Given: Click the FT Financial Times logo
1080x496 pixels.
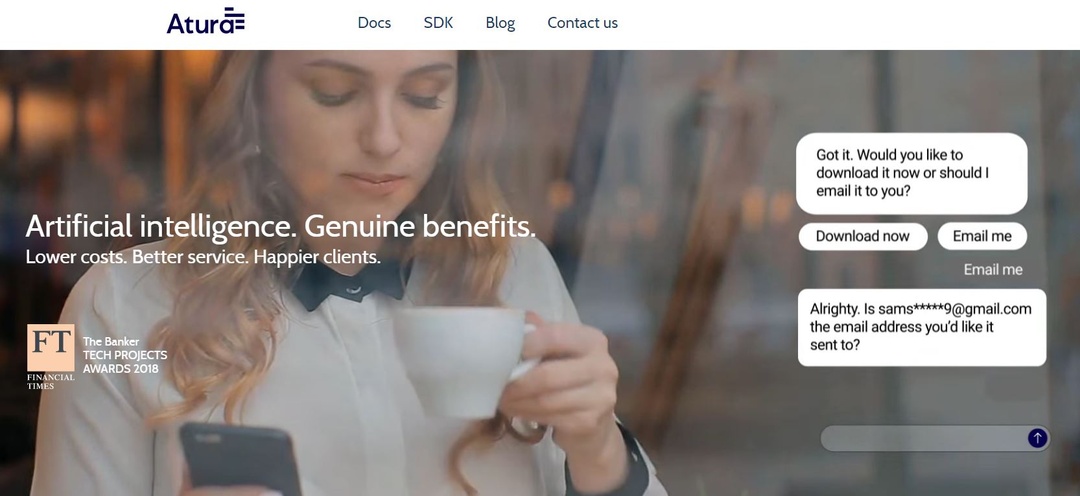Looking at the screenshot, I should (x=51, y=357).
